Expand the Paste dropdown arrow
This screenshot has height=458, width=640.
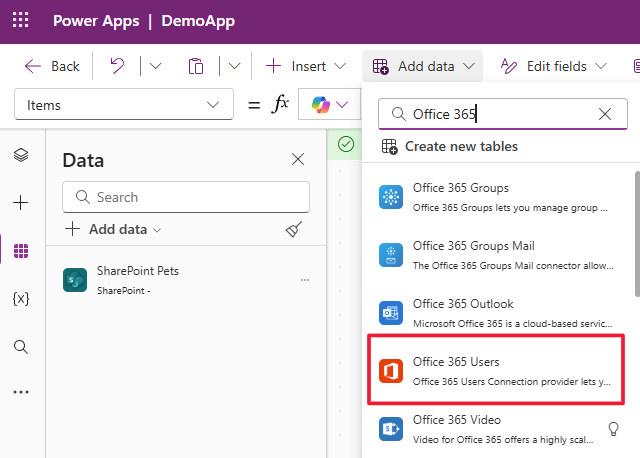pos(234,66)
